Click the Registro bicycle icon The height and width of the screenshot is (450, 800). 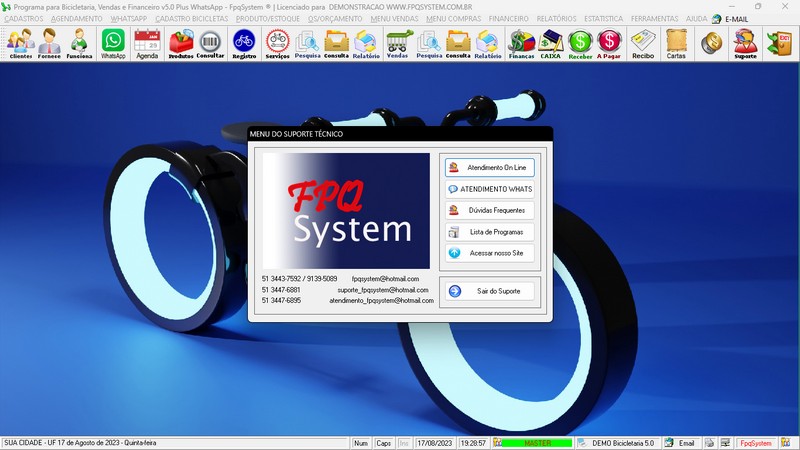(x=243, y=43)
